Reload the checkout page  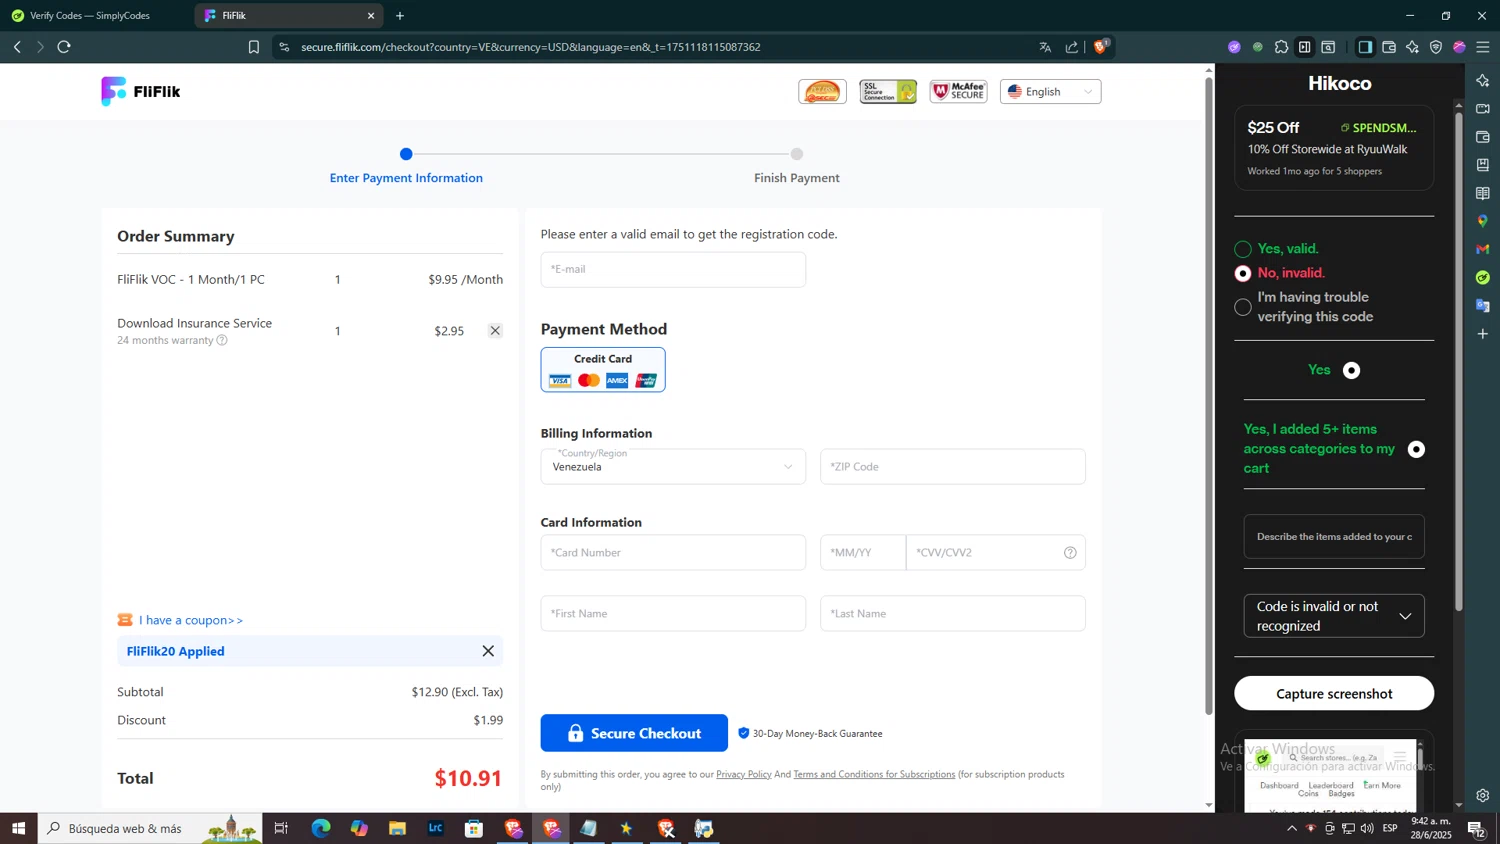click(64, 47)
